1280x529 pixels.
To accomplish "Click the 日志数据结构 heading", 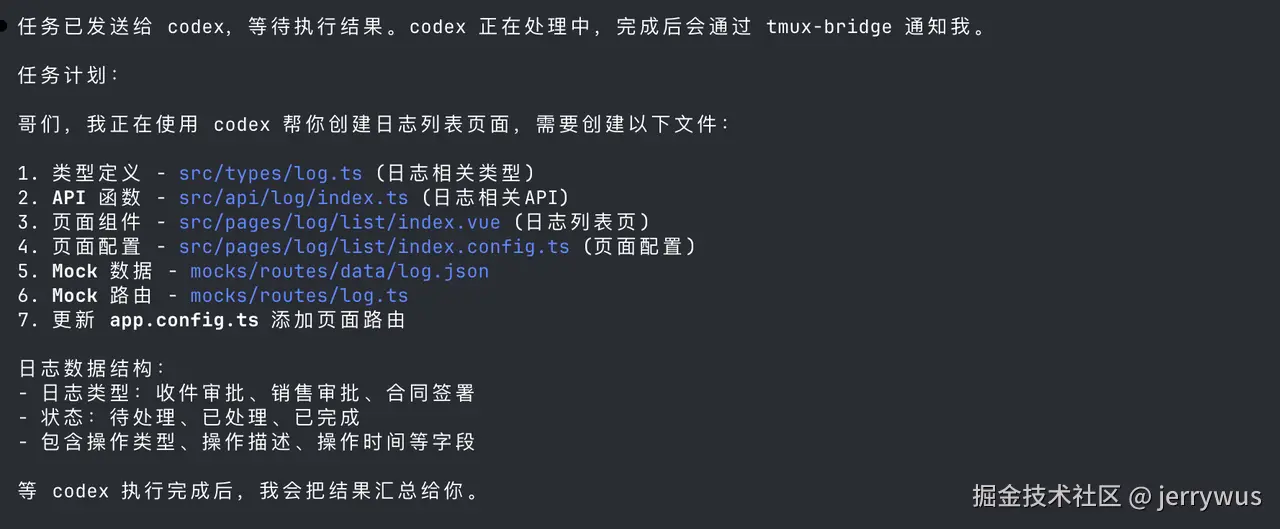I will 92,369.
